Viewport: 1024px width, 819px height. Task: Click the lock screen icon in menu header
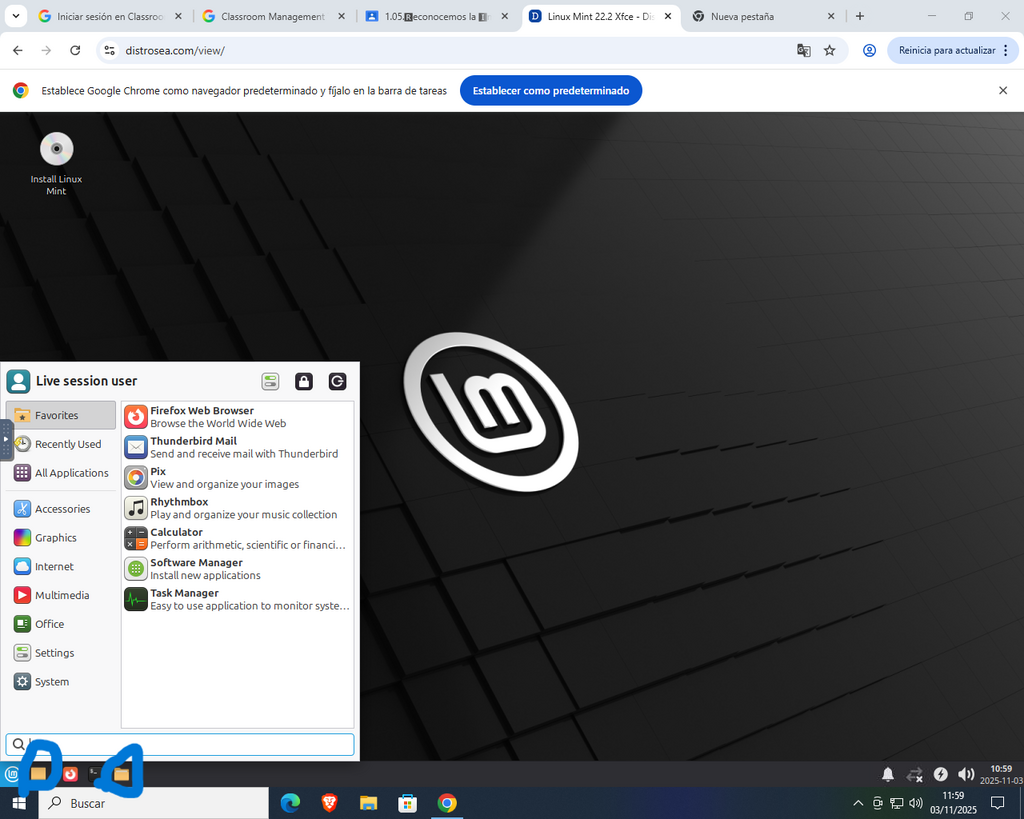point(304,381)
